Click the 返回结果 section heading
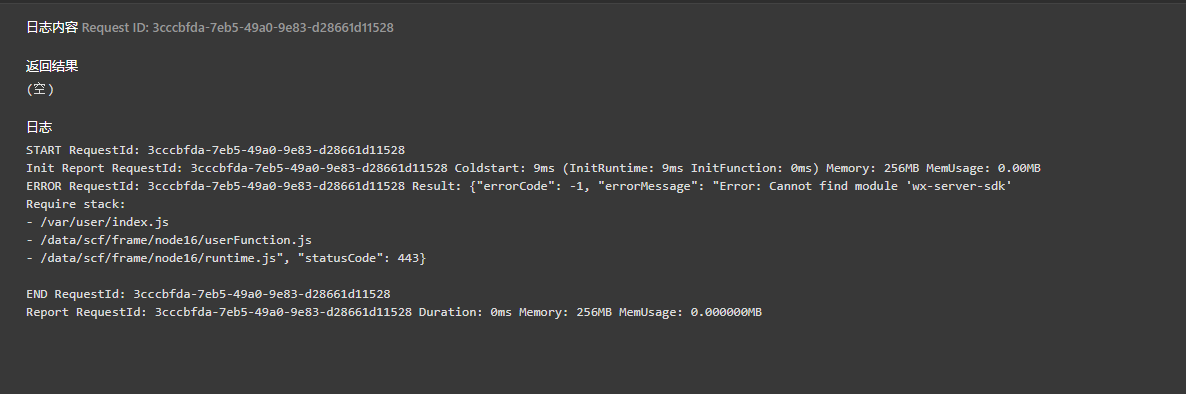This screenshot has height=394, width=1186. click(52, 67)
